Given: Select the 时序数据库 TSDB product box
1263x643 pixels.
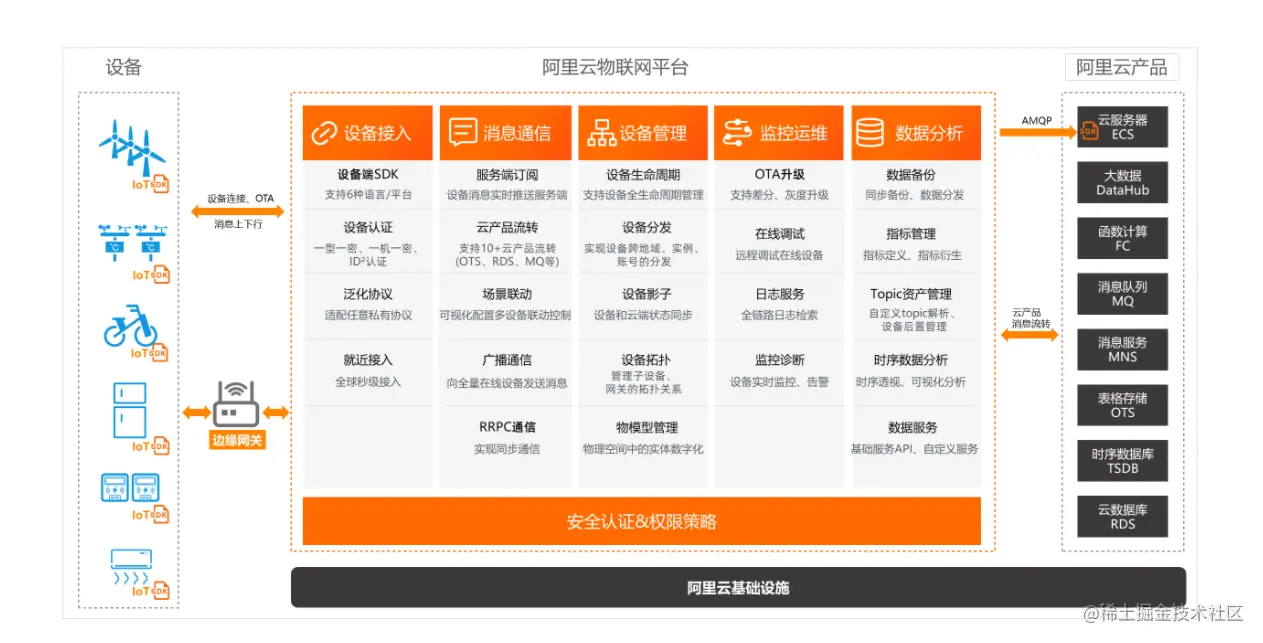Looking at the screenshot, I should (1122, 461).
